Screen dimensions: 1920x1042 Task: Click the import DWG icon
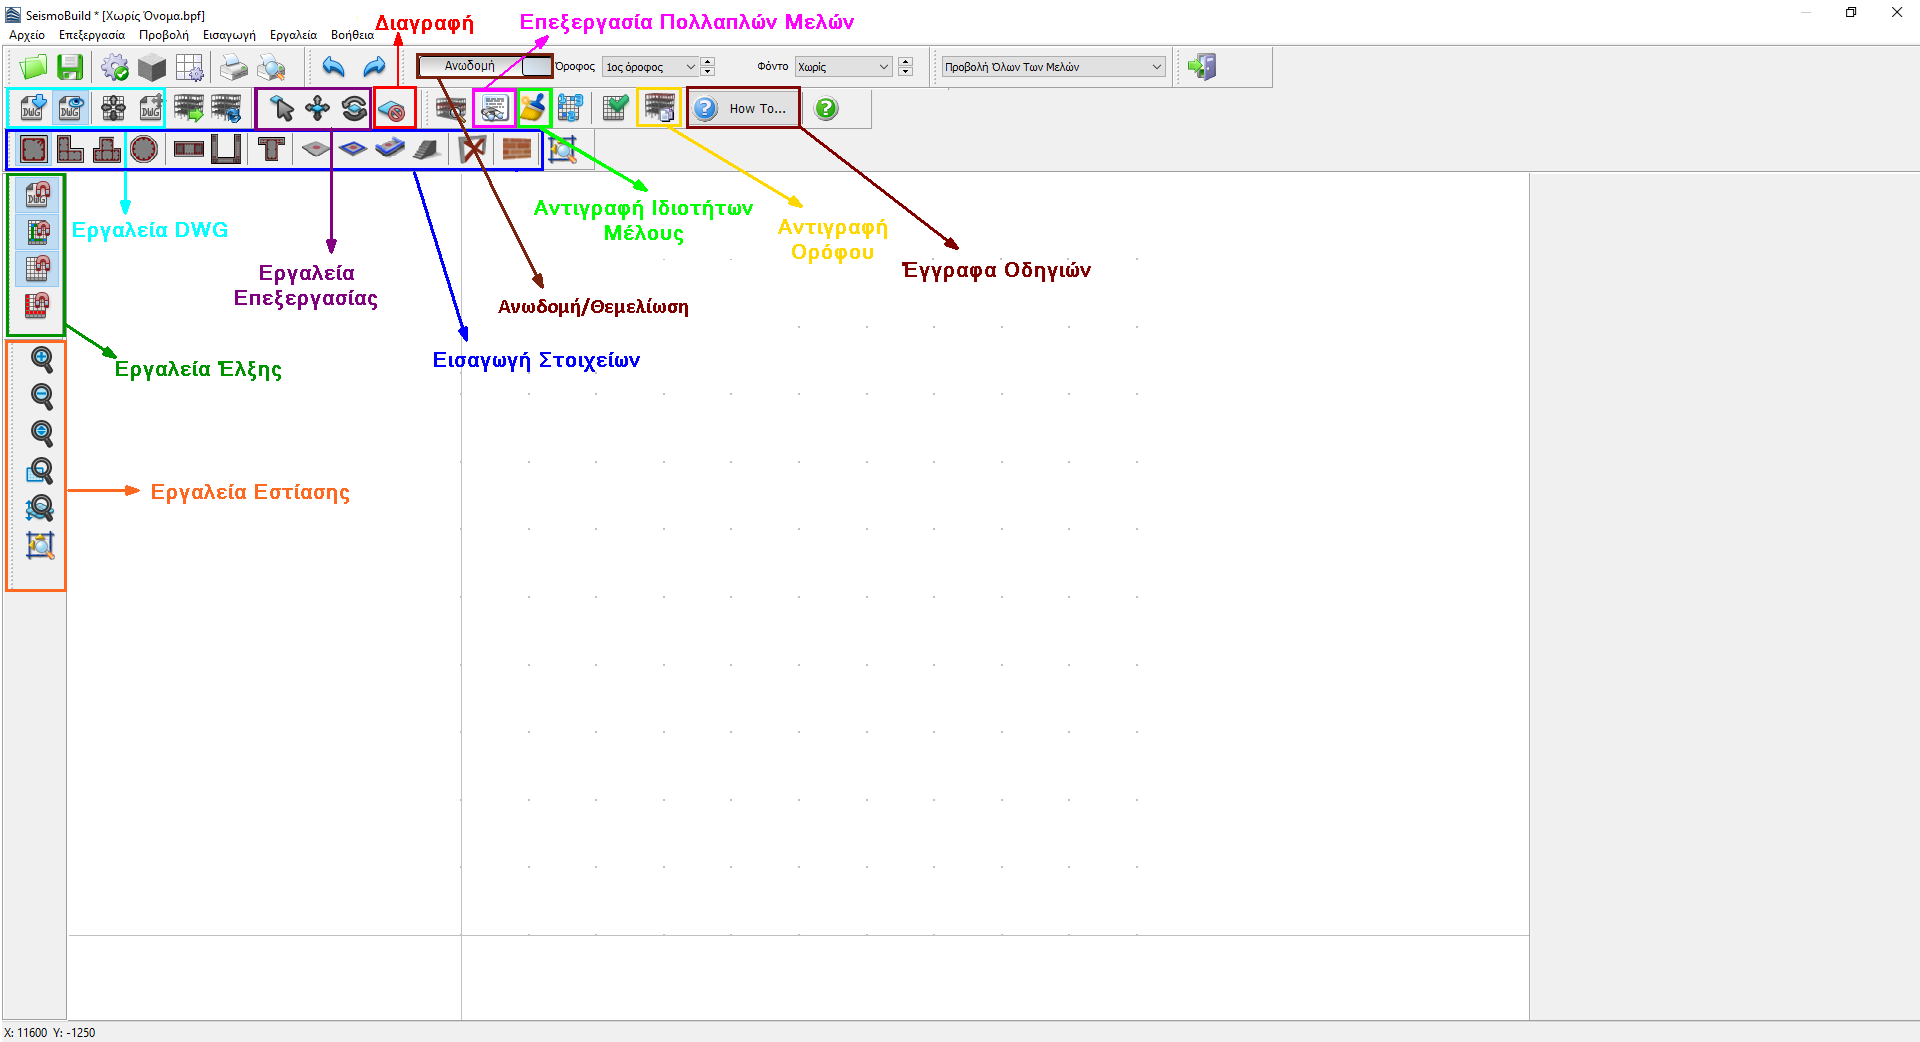[33, 108]
